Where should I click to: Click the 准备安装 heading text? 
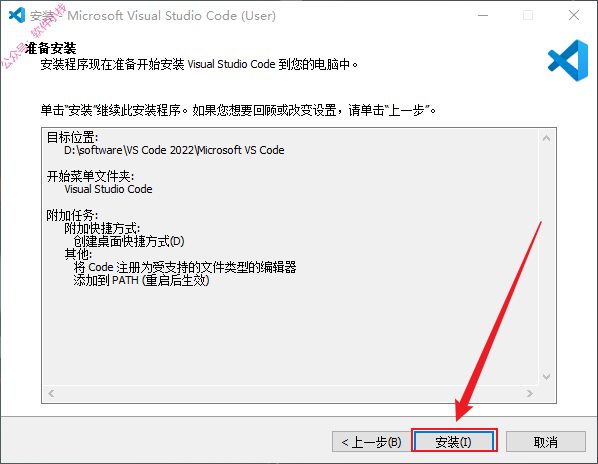(x=50, y=48)
